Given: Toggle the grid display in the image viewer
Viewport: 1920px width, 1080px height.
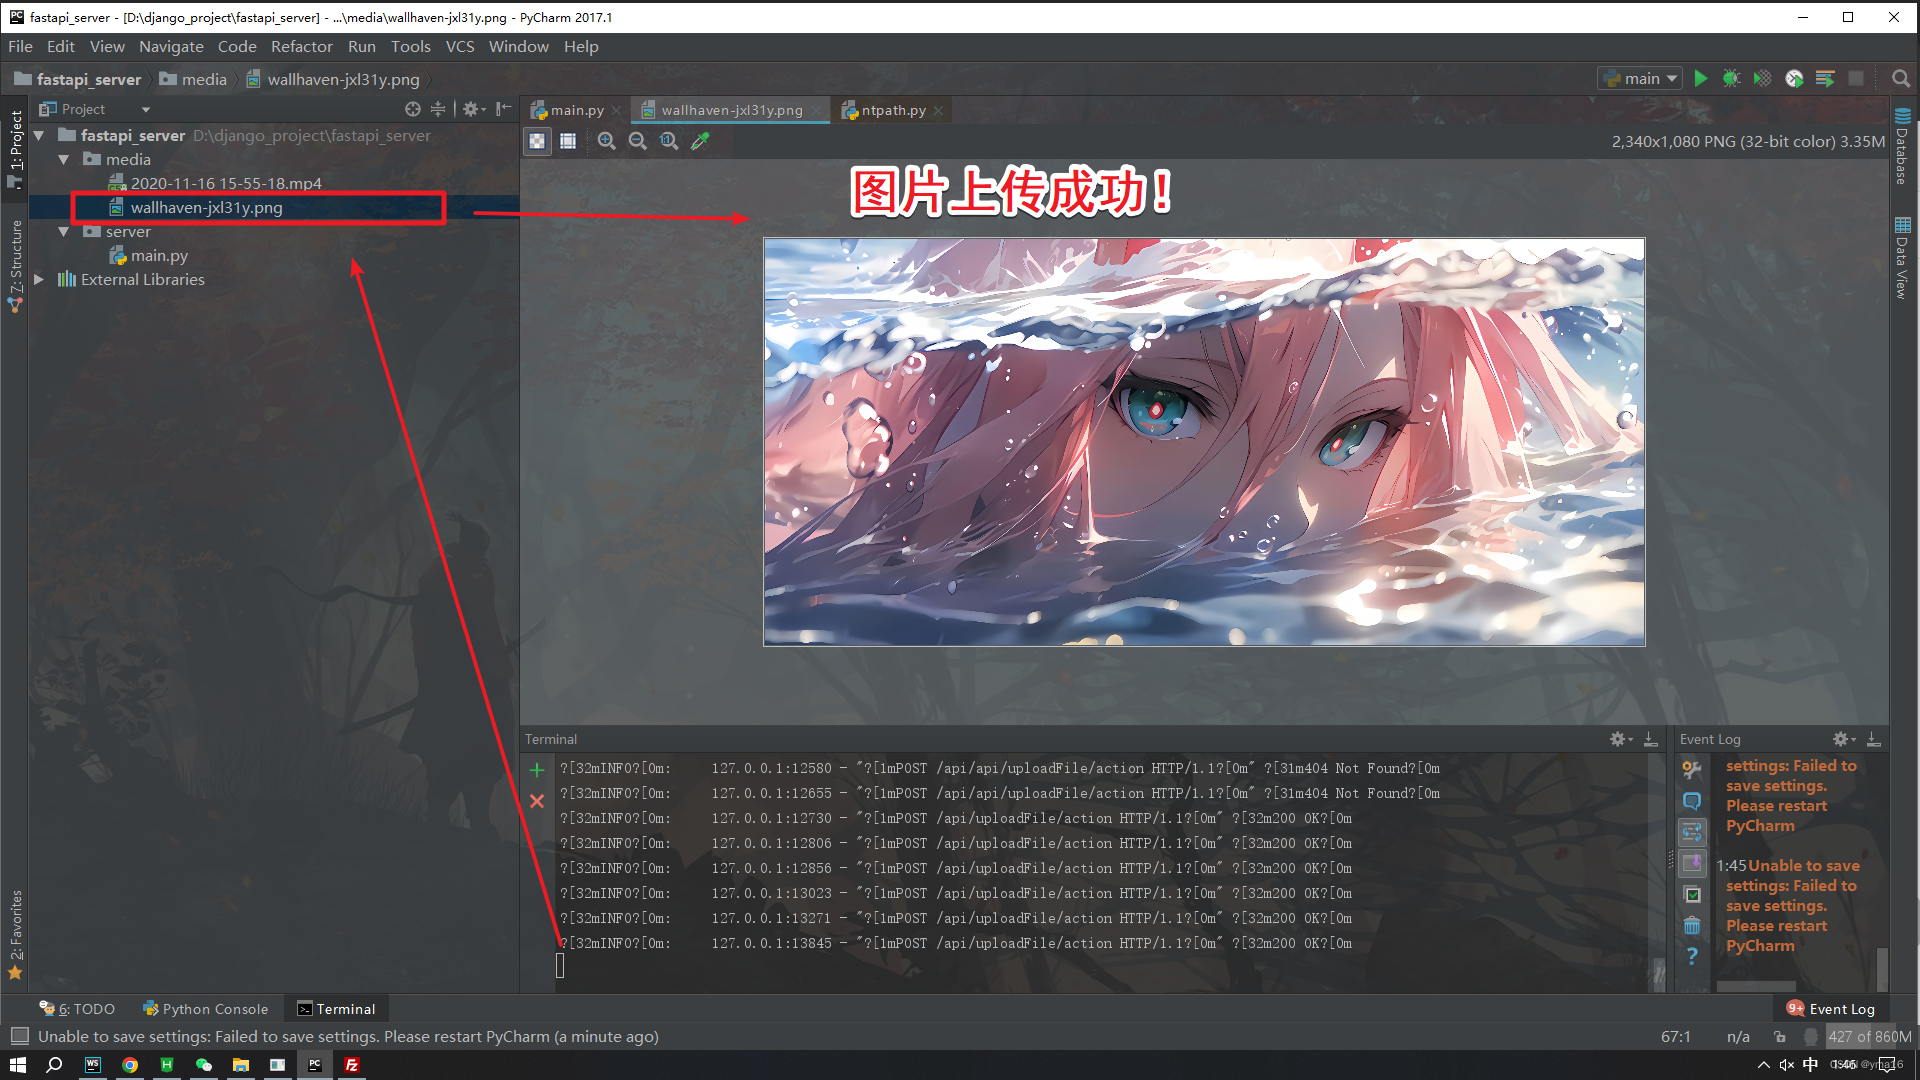Looking at the screenshot, I should [x=568, y=141].
